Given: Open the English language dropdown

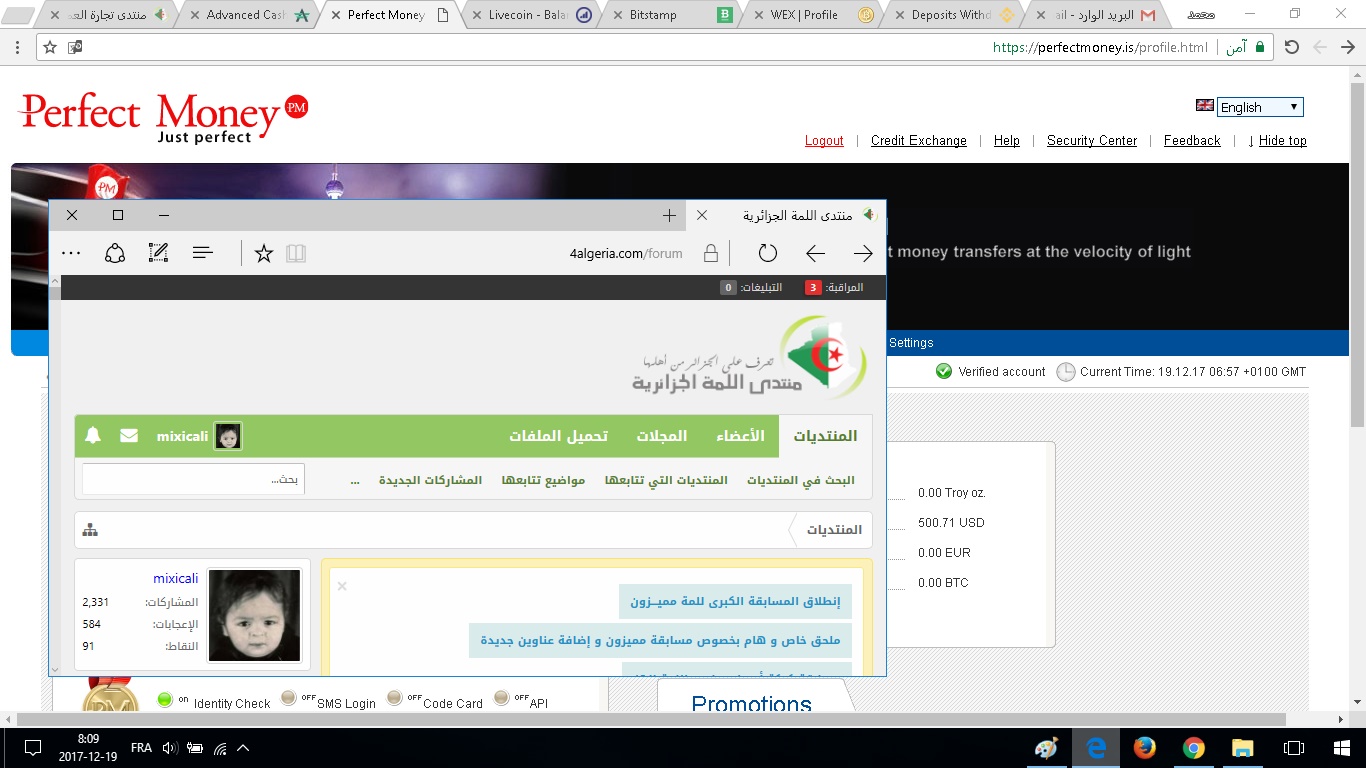Looking at the screenshot, I should (x=1259, y=107).
